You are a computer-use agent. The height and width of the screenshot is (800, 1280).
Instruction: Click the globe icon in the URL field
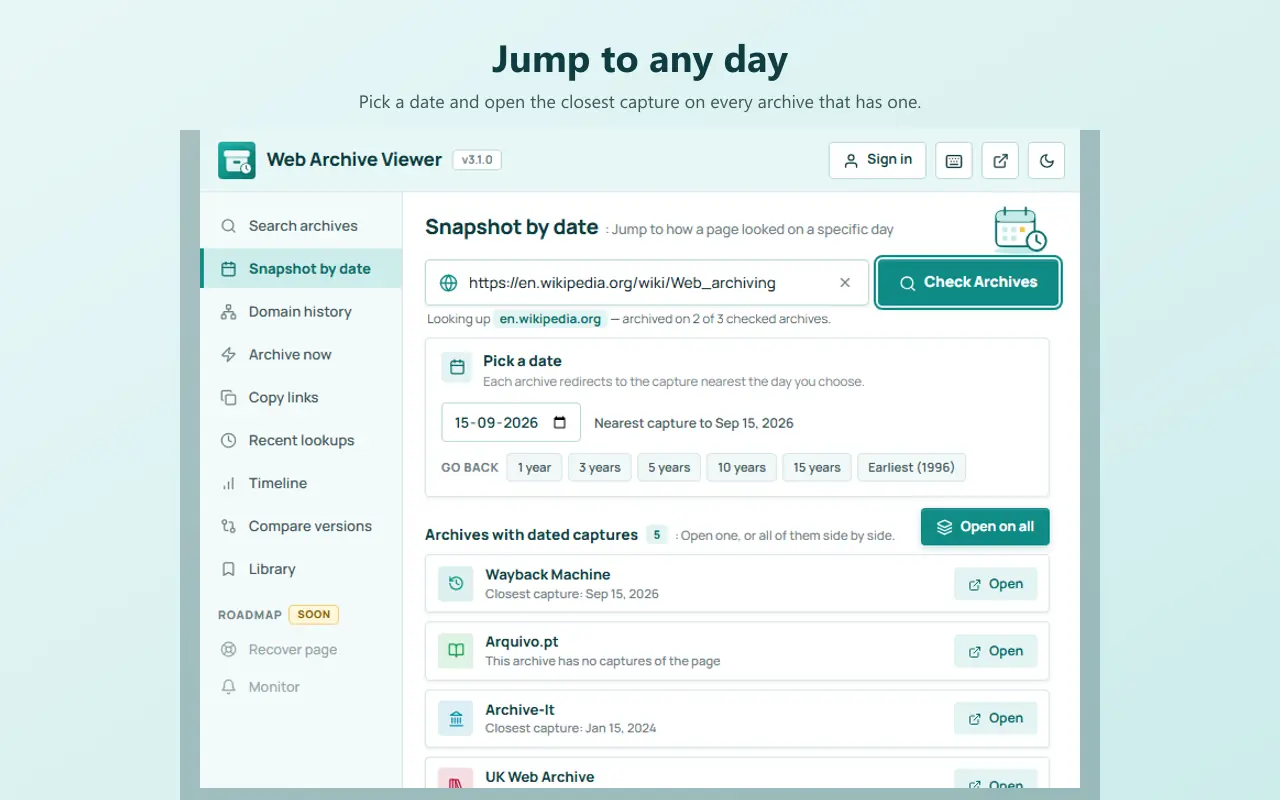point(449,283)
